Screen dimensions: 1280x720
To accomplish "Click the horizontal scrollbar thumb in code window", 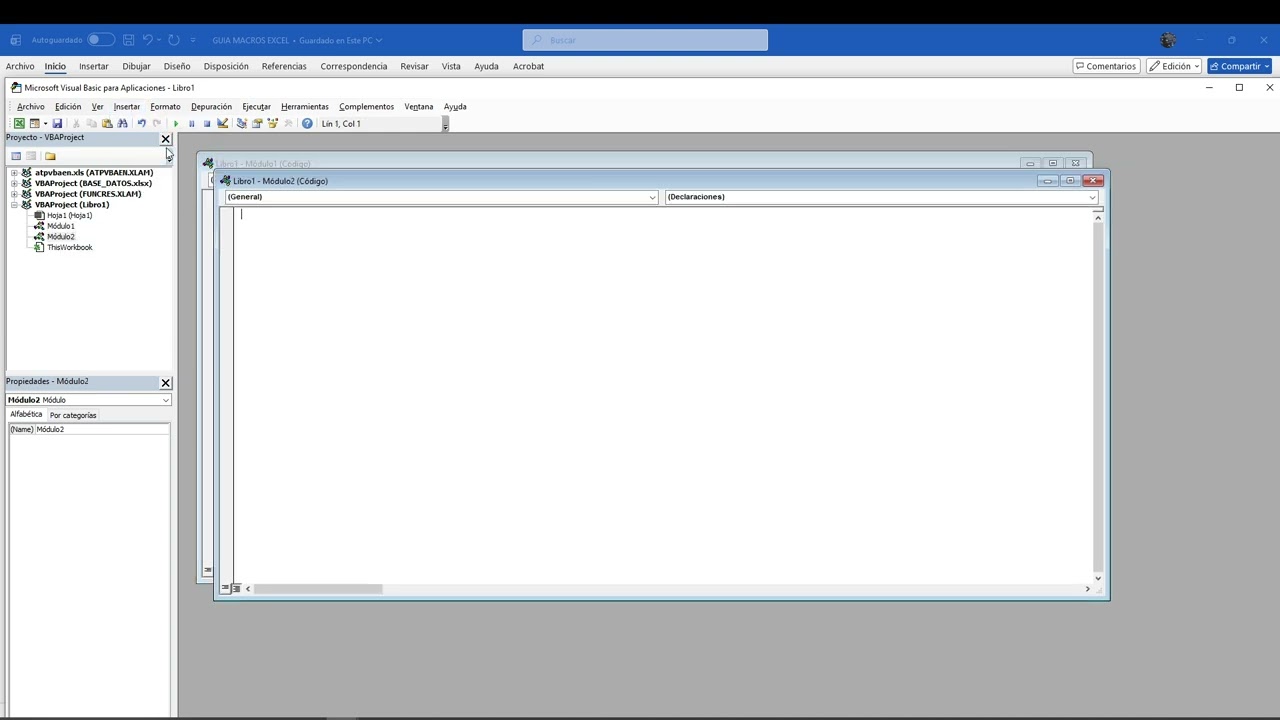I will (x=318, y=589).
